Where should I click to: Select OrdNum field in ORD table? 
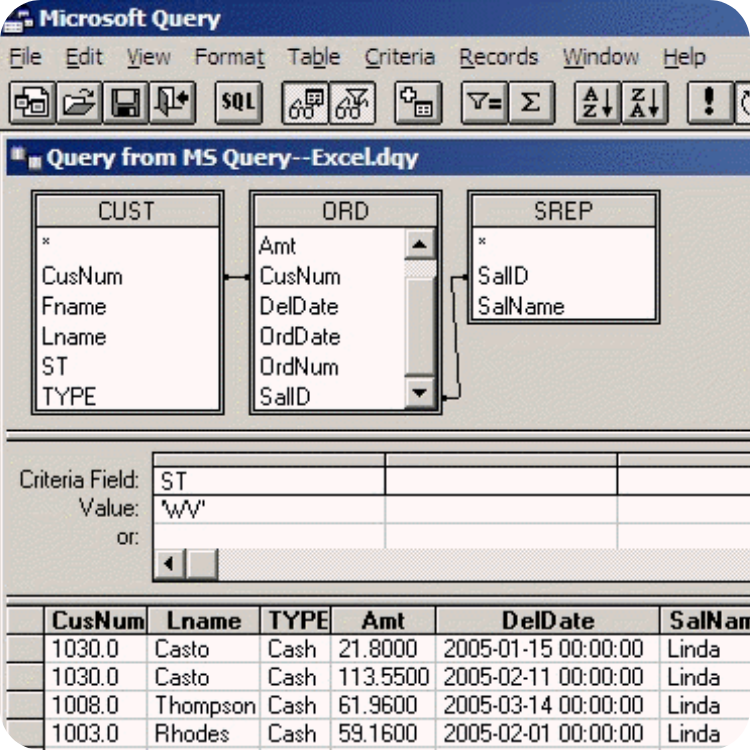[x=299, y=367]
